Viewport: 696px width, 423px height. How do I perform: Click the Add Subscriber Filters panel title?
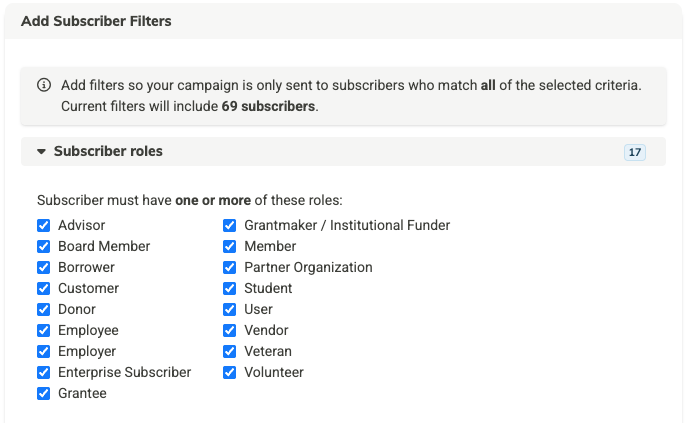pyautogui.click(x=96, y=21)
